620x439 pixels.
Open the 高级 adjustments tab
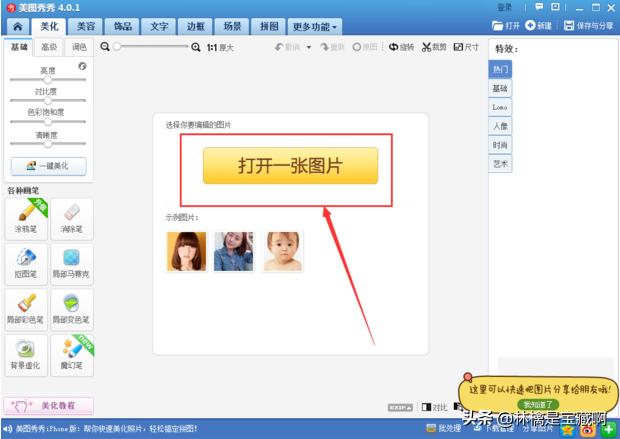click(x=49, y=47)
